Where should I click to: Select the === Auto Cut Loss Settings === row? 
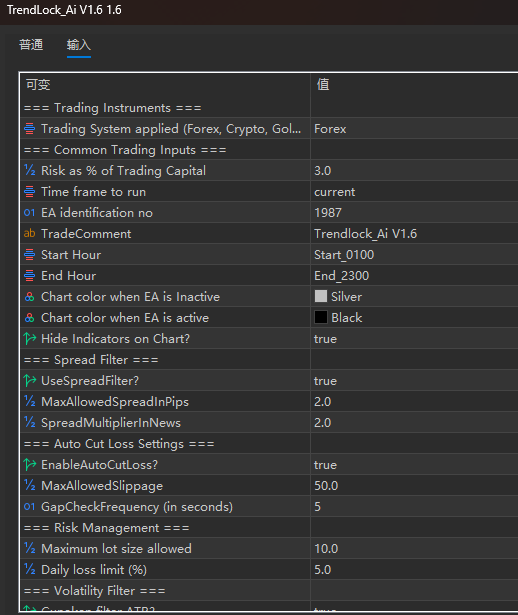269,444
